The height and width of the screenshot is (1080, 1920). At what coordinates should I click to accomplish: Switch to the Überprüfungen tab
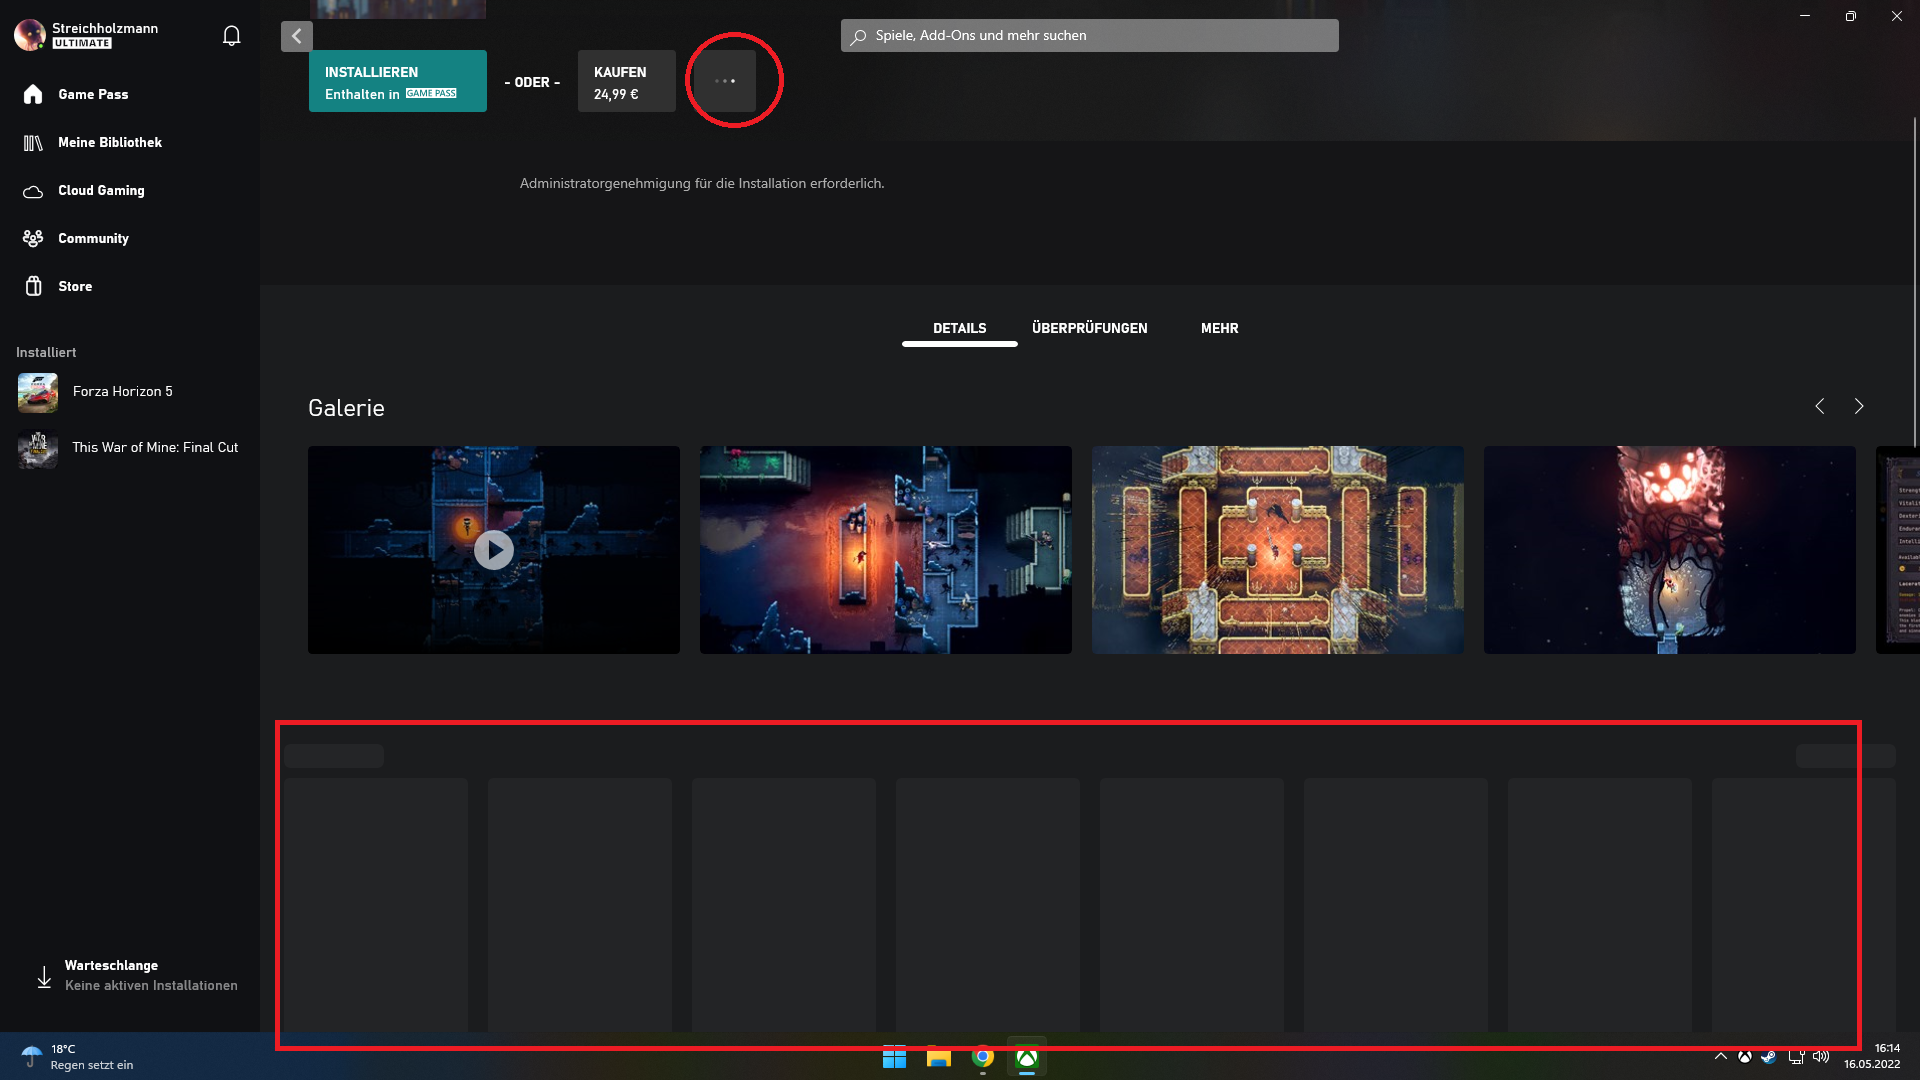click(x=1089, y=328)
